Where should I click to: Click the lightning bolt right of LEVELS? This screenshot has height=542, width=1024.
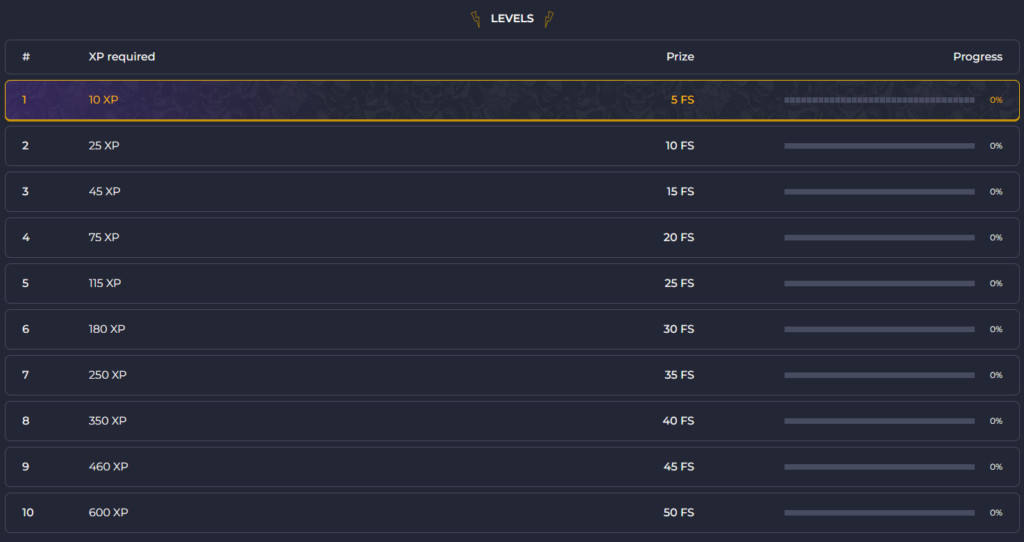549,19
